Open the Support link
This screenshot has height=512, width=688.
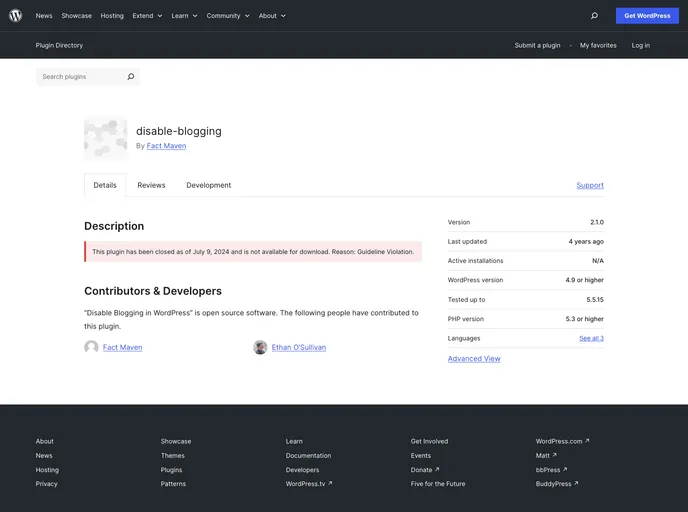(590, 185)
